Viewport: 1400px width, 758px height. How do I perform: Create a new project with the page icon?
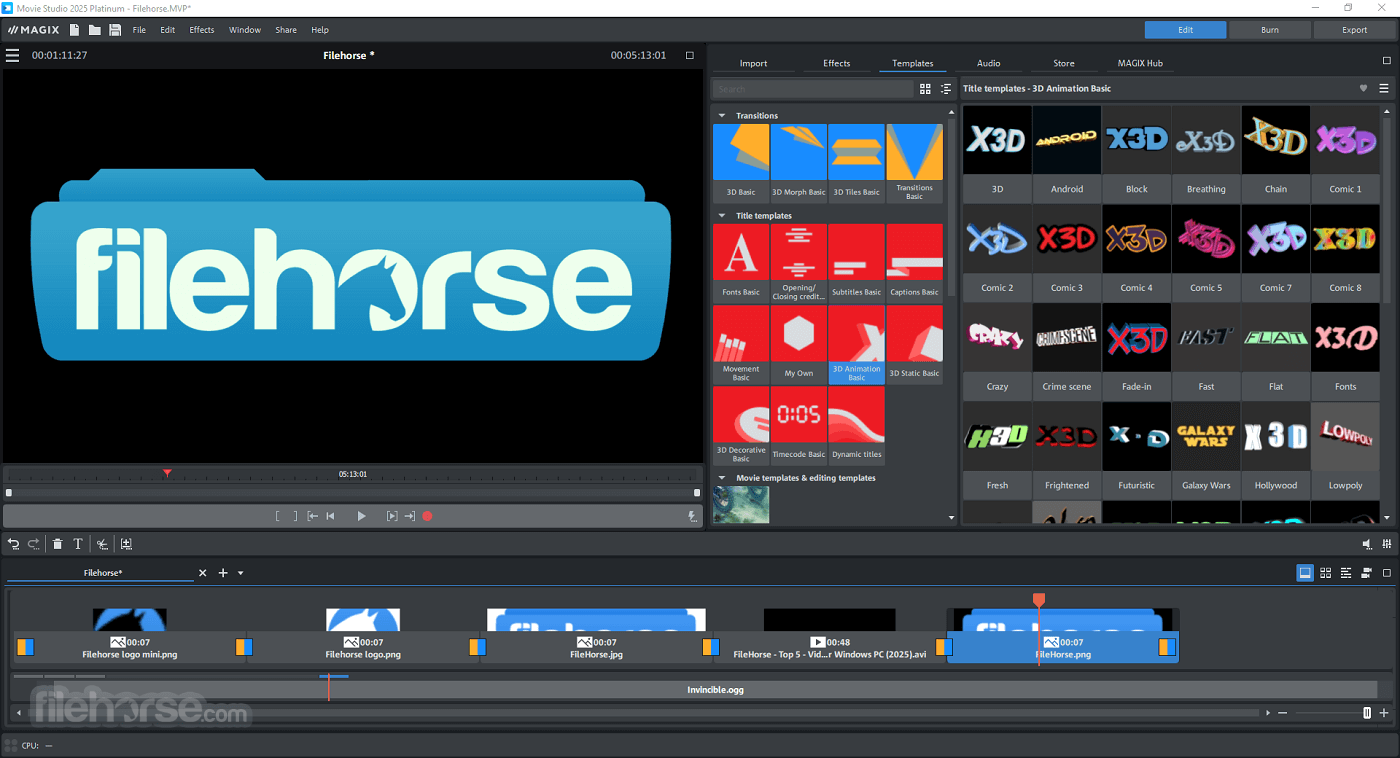(x=75, y=30)
